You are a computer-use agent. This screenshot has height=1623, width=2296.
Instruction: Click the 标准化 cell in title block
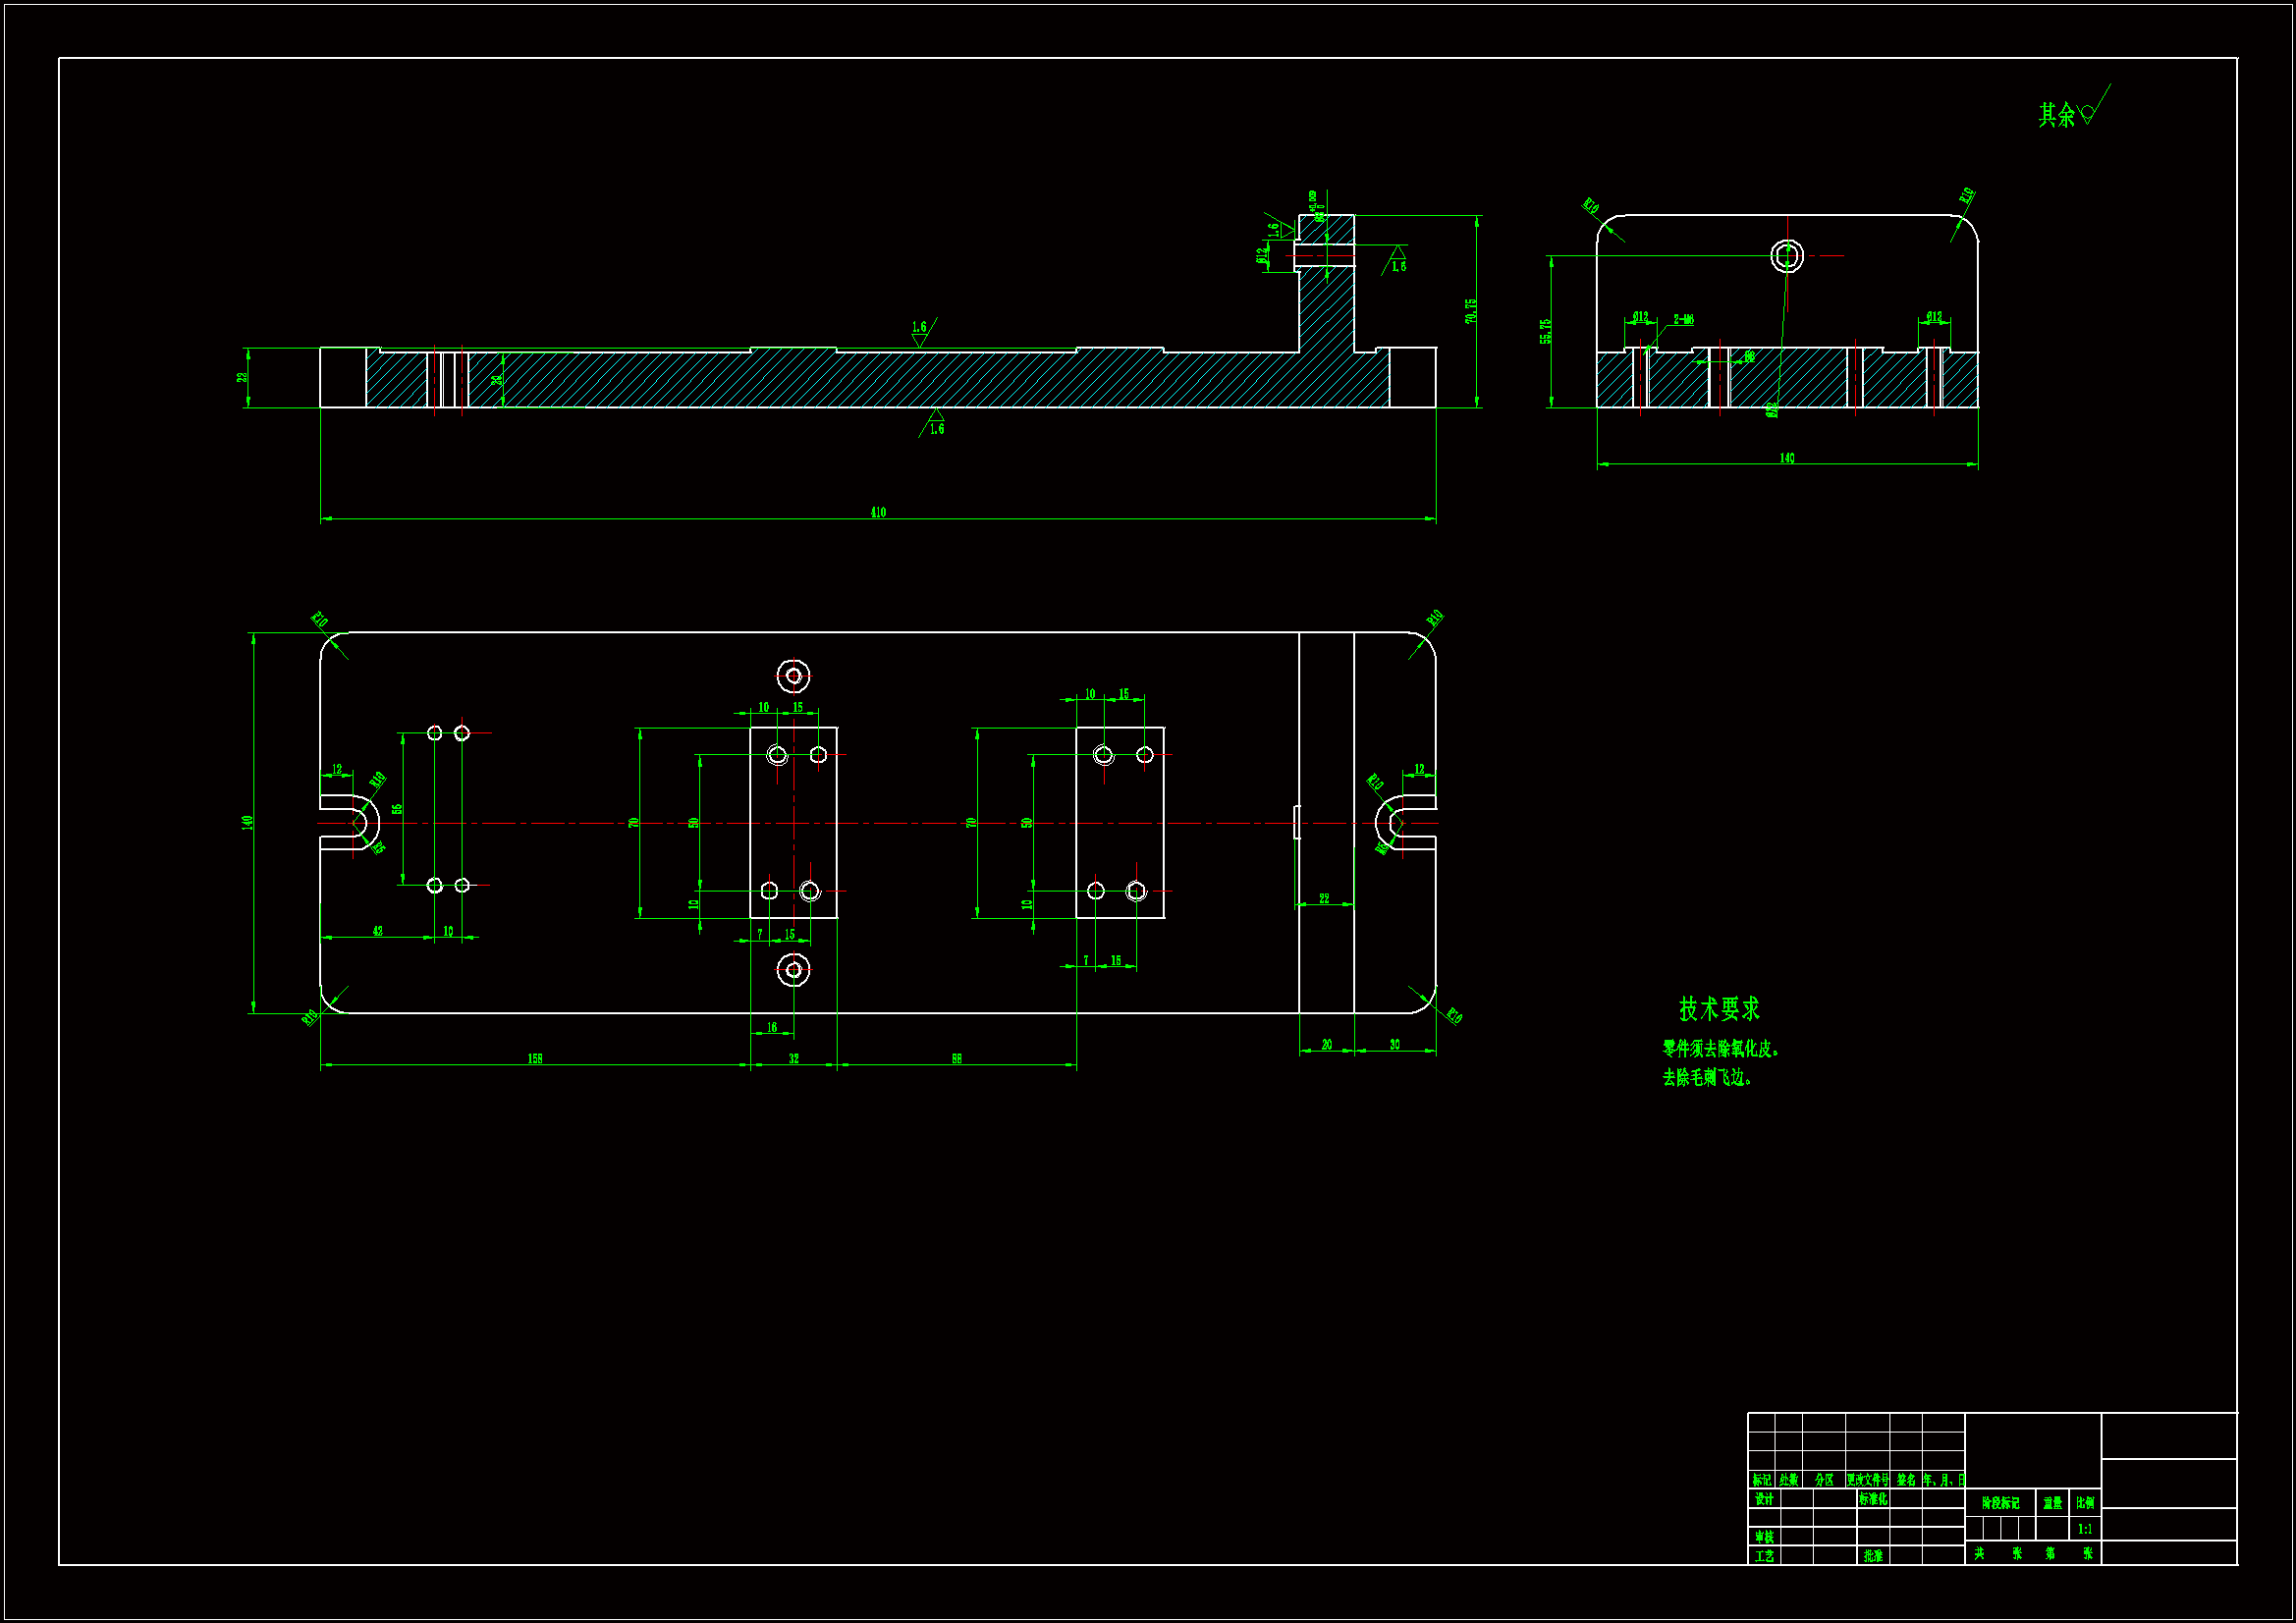click(1872, 1499)
